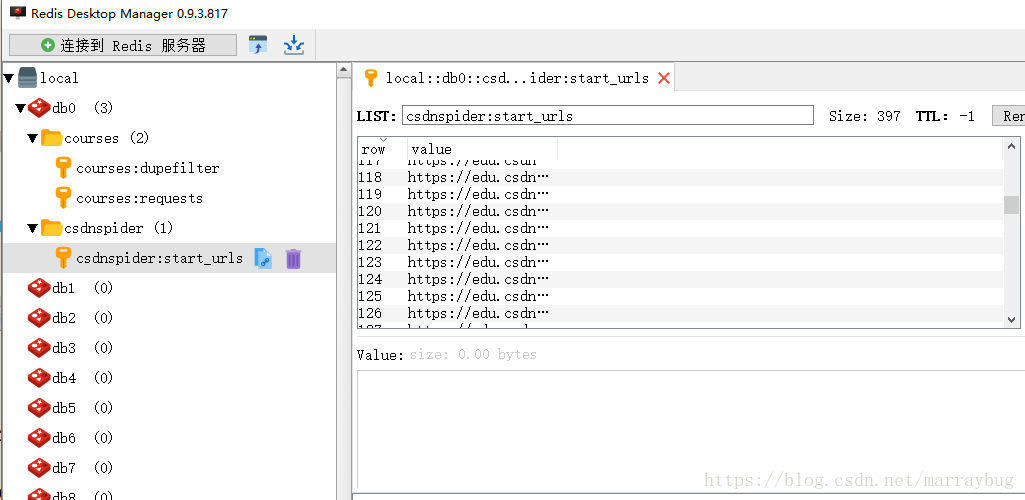Click the db0 red database icon
The height and width of the screenshot is (500, 1025).
pyautogui.click(x=39, y=108)
